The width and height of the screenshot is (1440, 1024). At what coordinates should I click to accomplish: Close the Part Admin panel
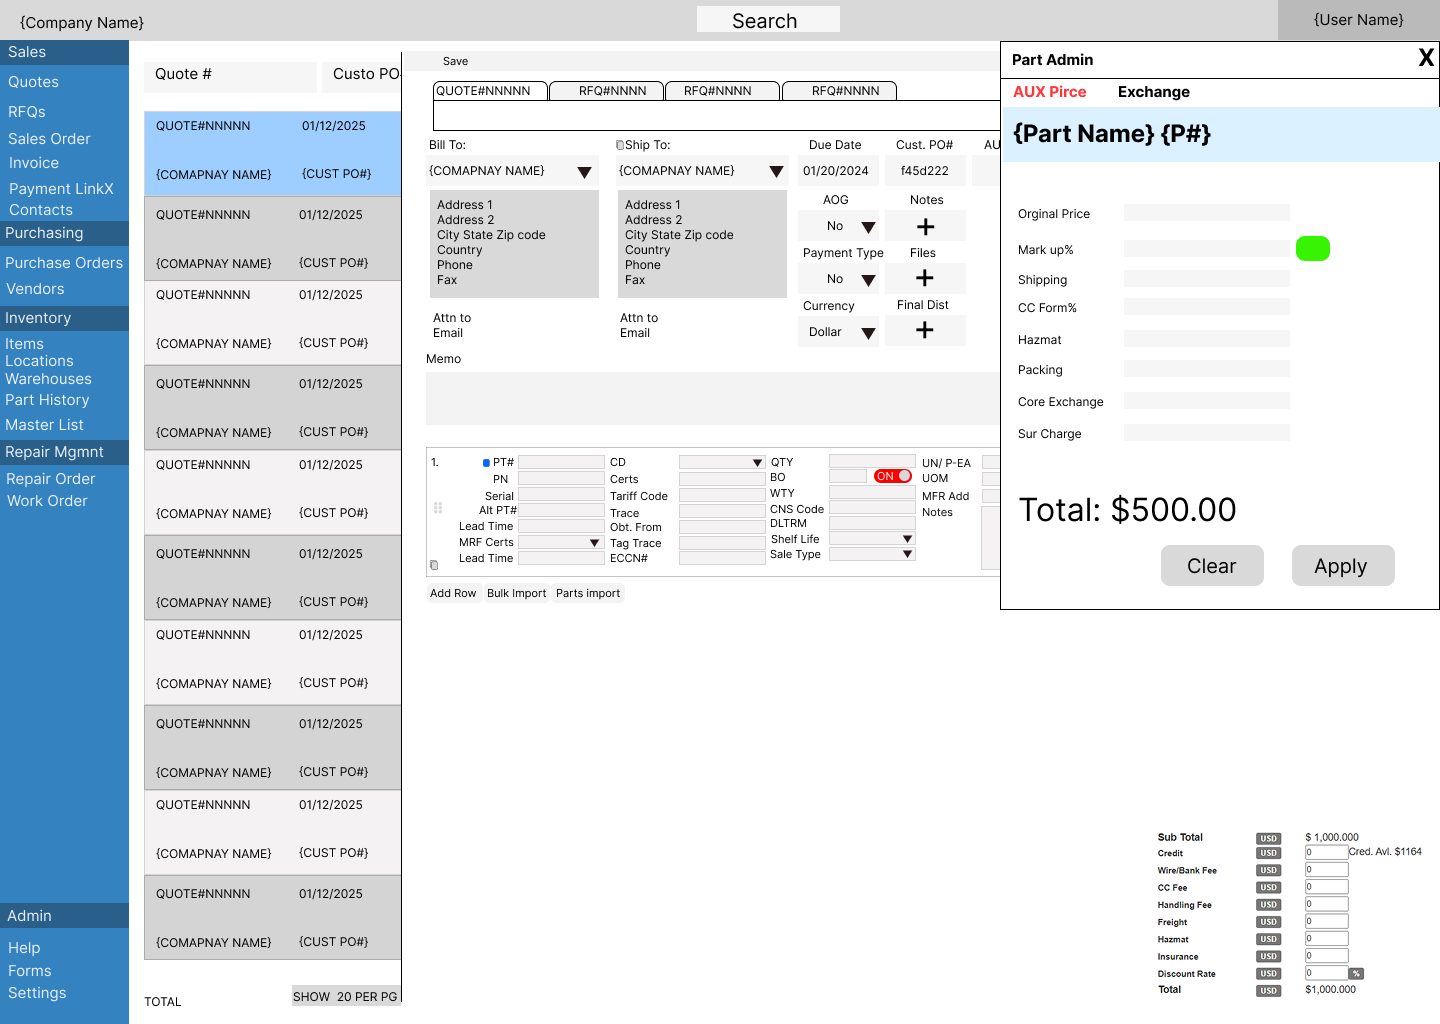click(1426, 59)
